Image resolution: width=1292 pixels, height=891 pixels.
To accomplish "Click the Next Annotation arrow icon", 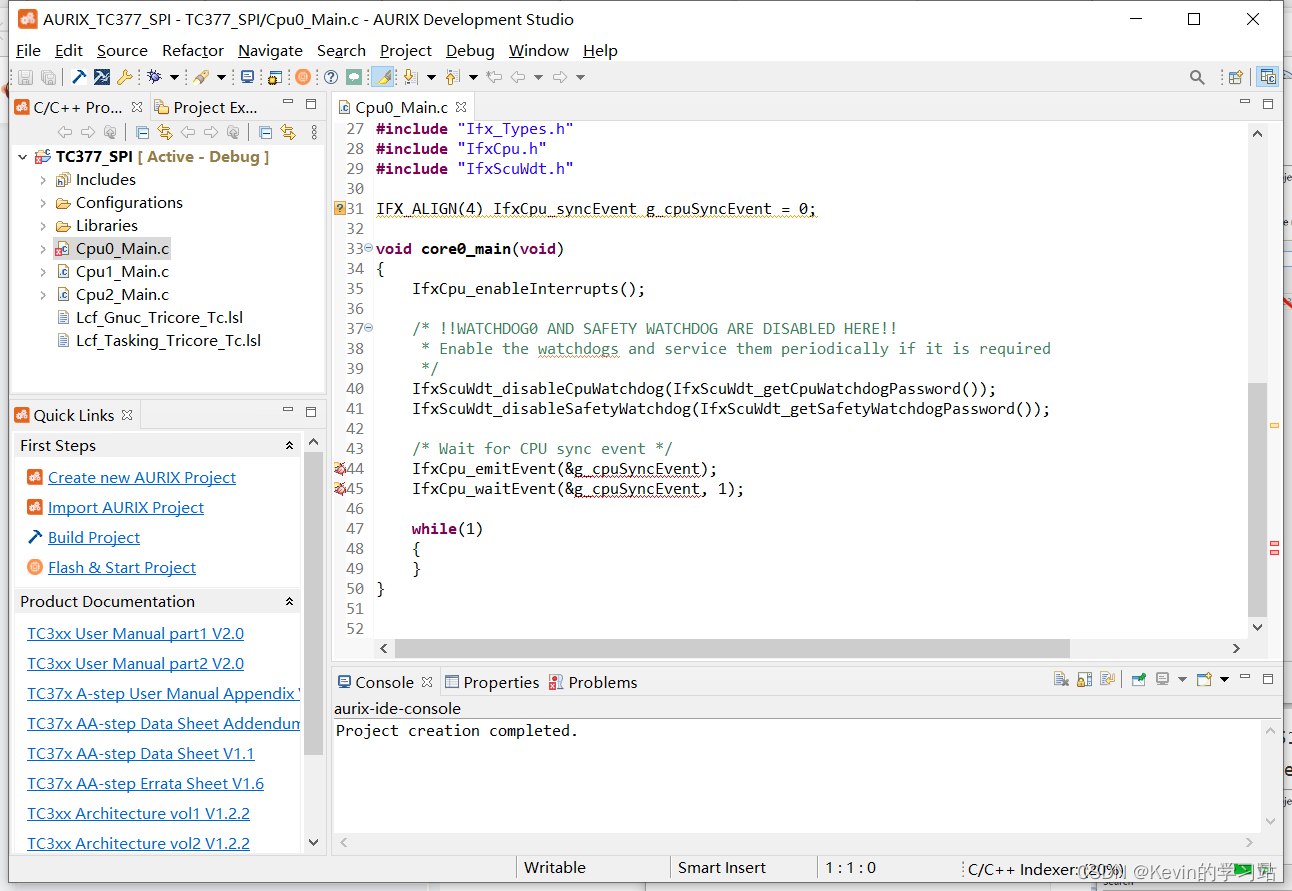I will [410, 77].
